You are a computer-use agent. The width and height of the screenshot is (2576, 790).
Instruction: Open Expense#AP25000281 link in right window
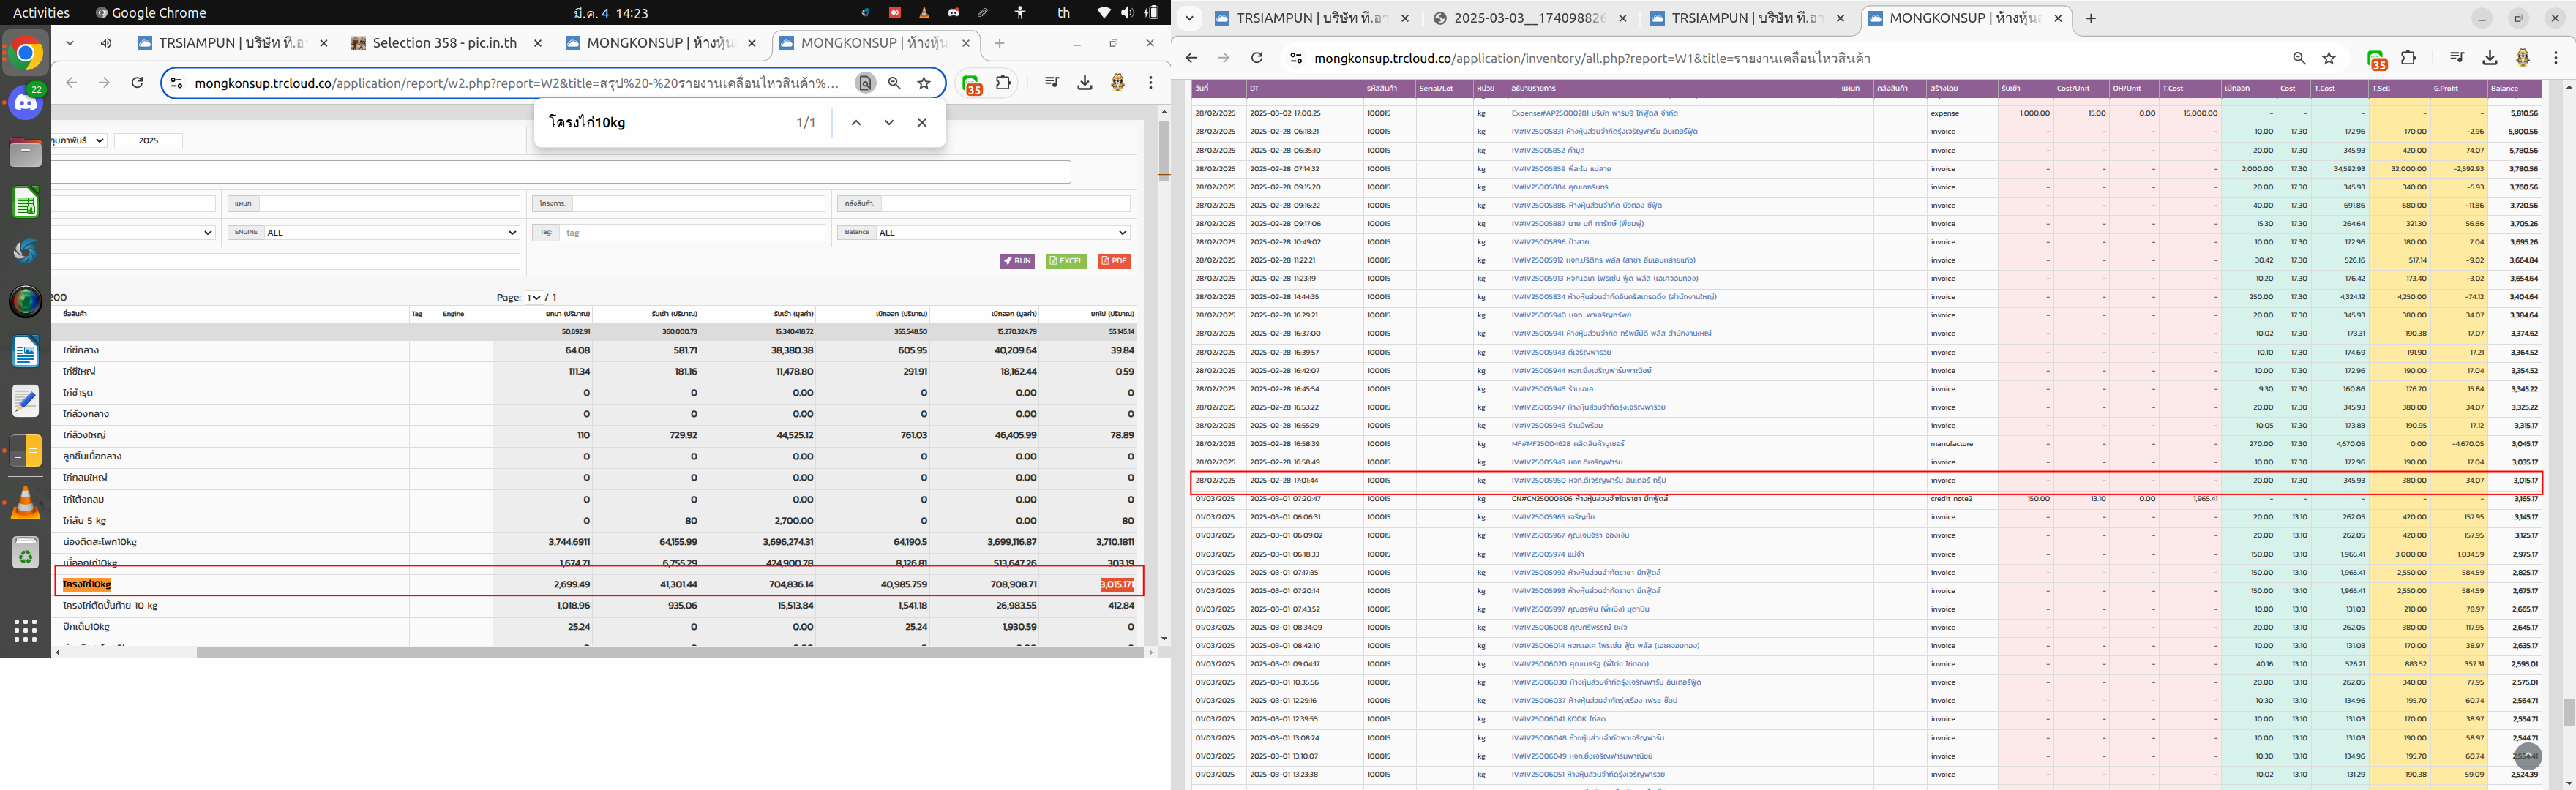(x=1594, y=113)
